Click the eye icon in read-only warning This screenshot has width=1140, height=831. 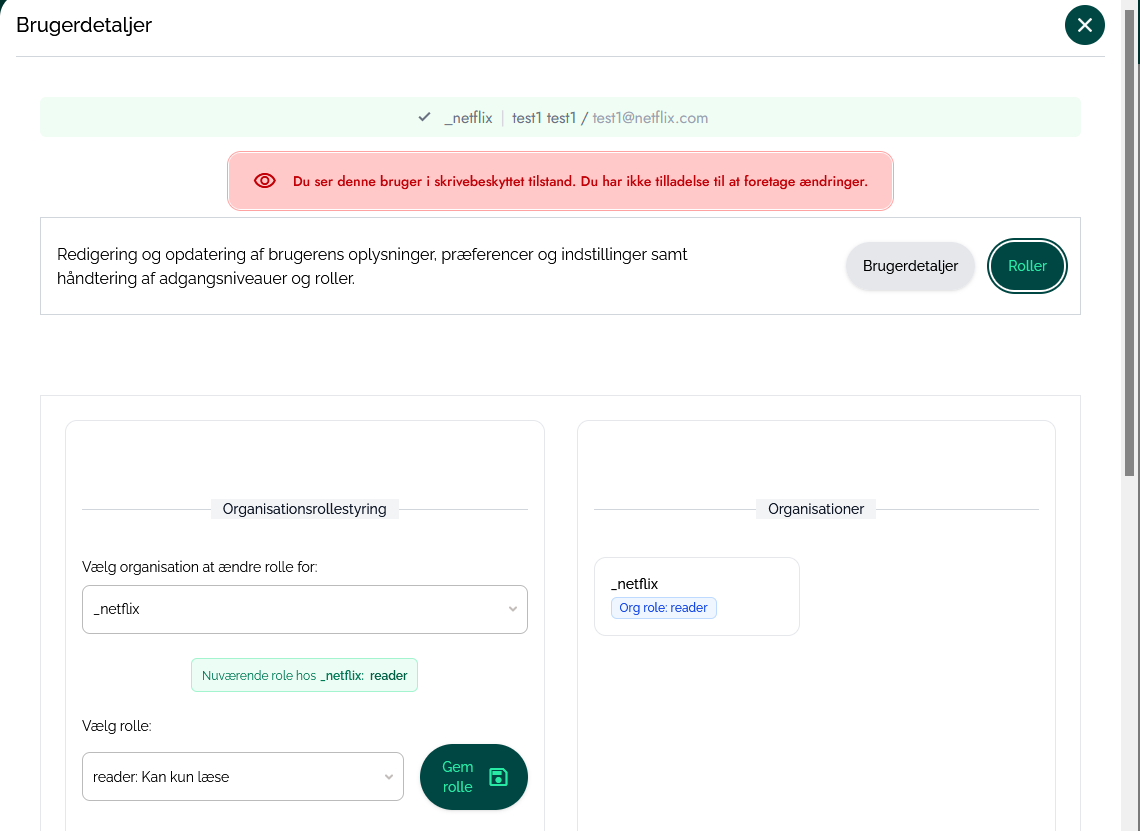265,181
